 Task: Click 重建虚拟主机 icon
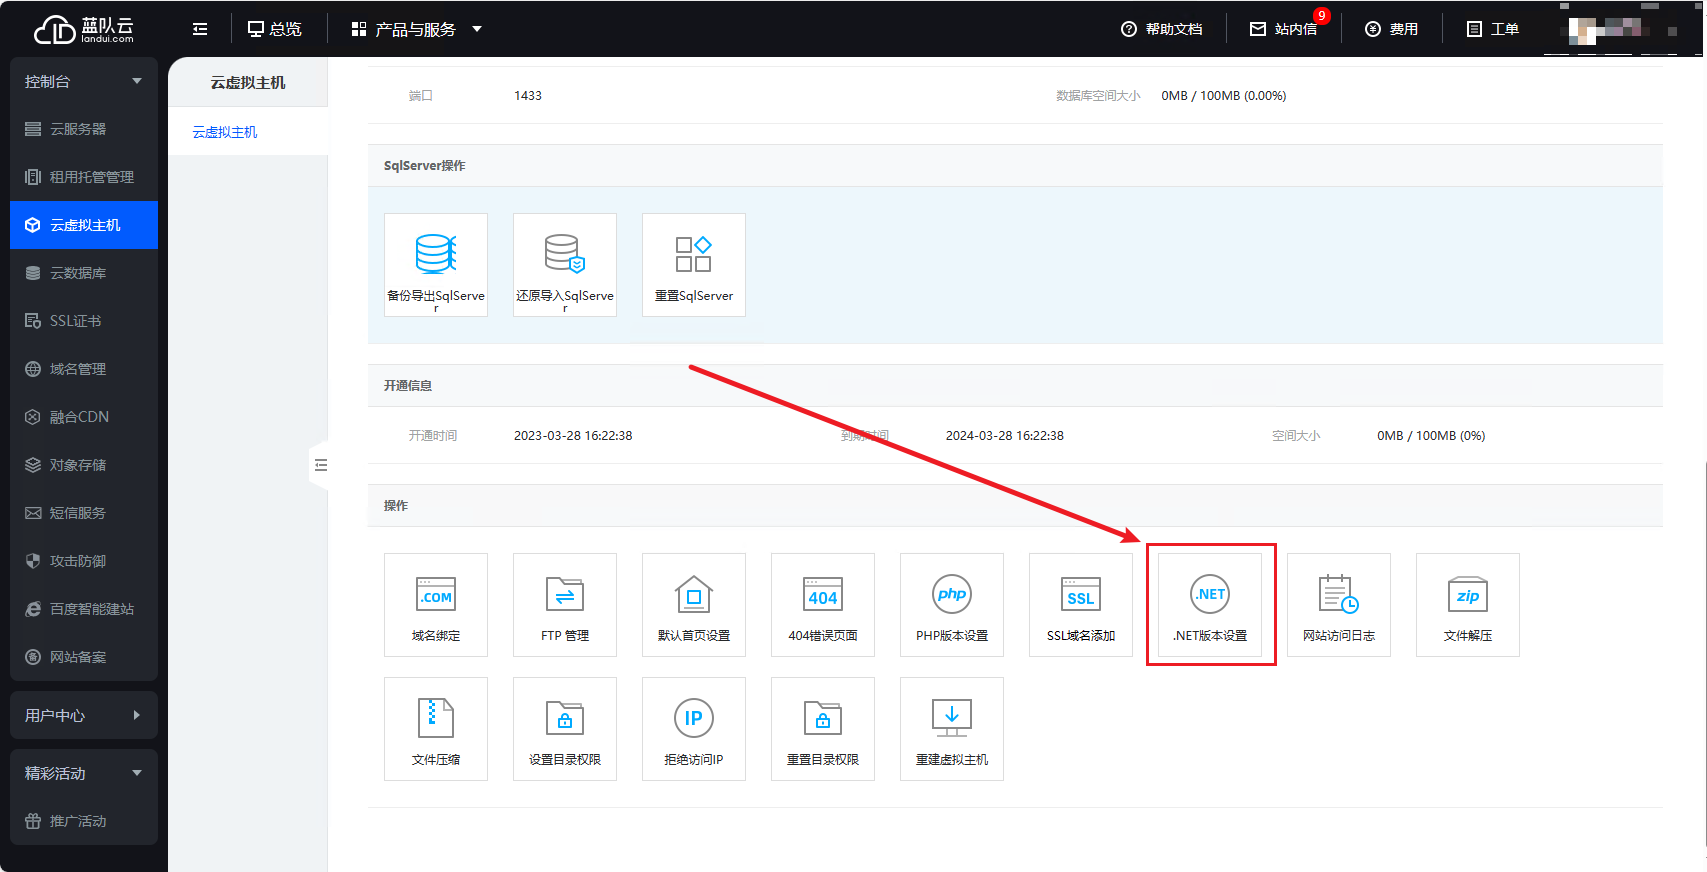[952, 728]
